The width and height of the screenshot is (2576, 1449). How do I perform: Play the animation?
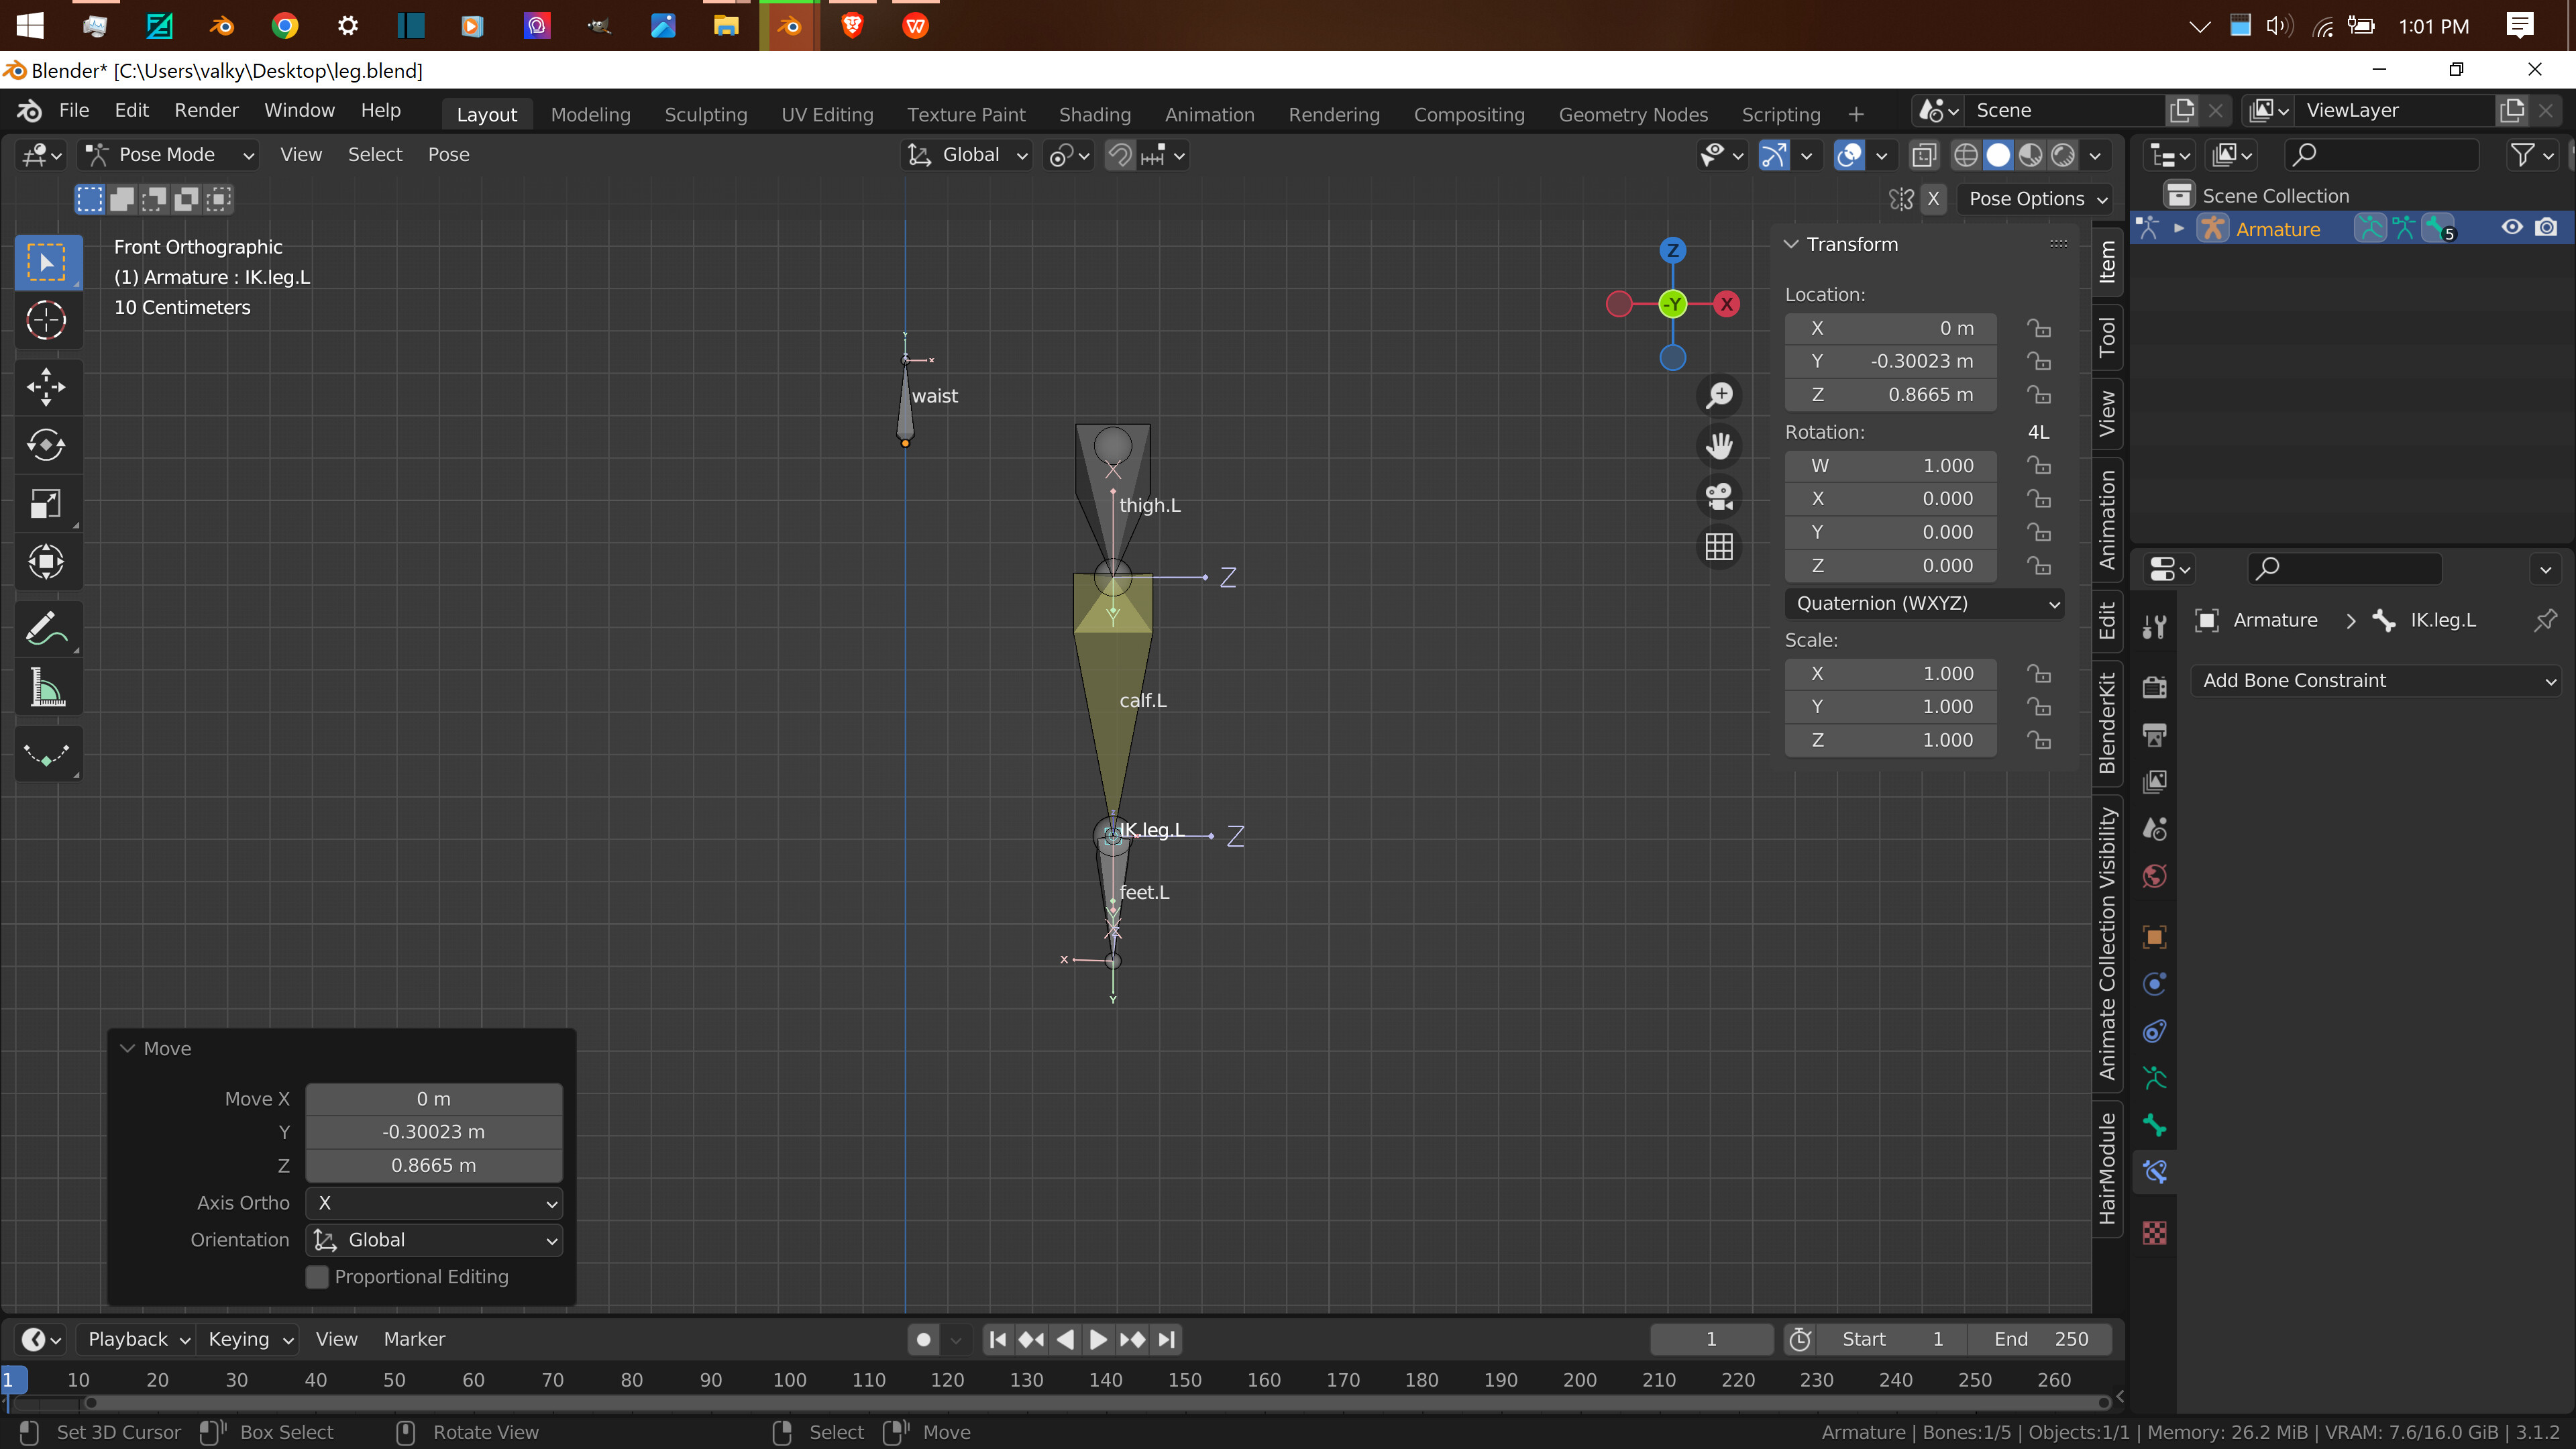point(1098,1339)
